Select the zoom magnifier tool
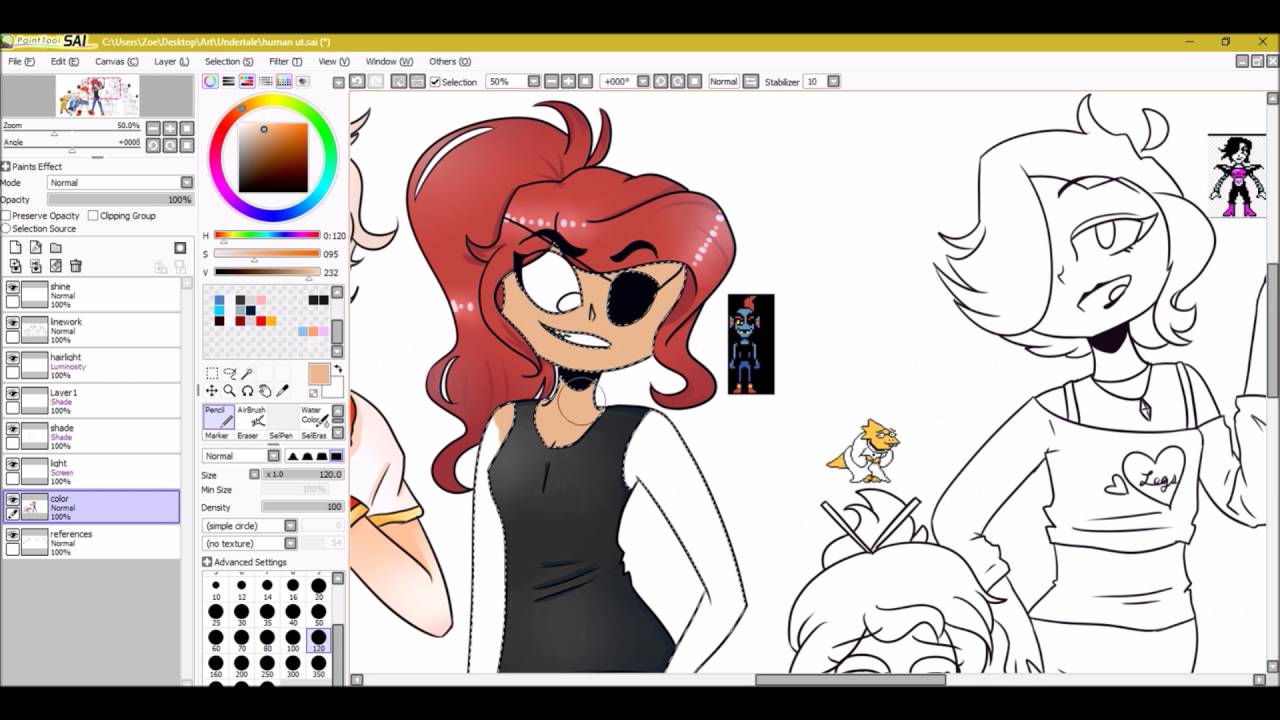This screenshot has height=720, width=1280. click(229, 391)
